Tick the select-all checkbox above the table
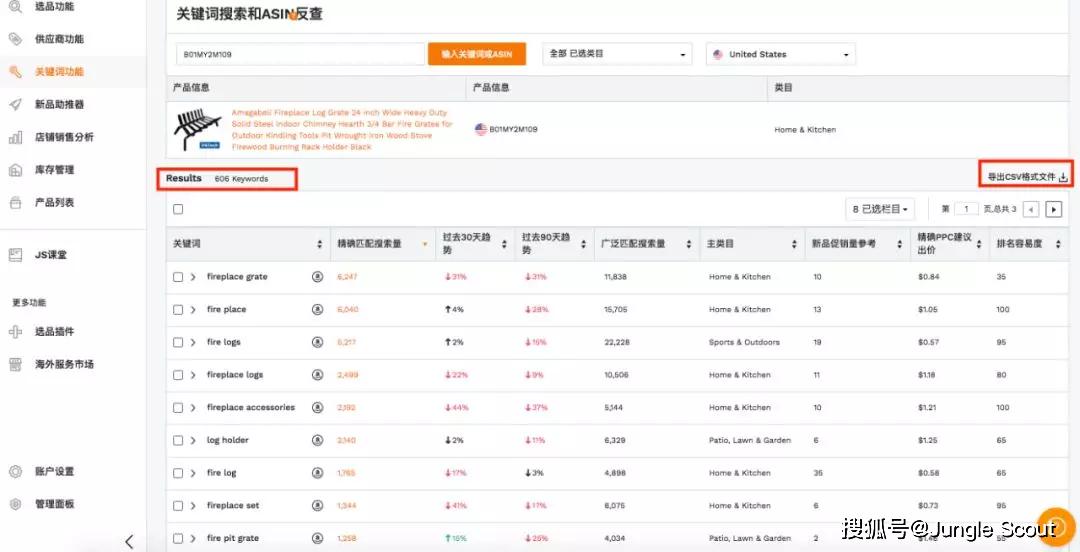 178,209
